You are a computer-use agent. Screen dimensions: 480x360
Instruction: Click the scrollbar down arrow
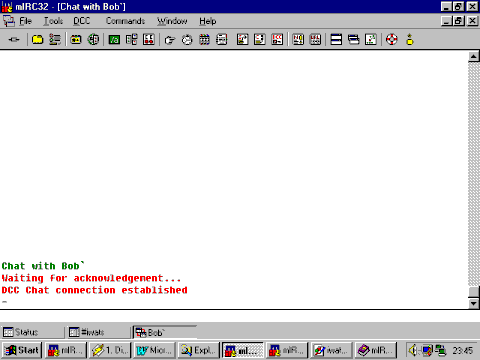click(x=474, y=303)
